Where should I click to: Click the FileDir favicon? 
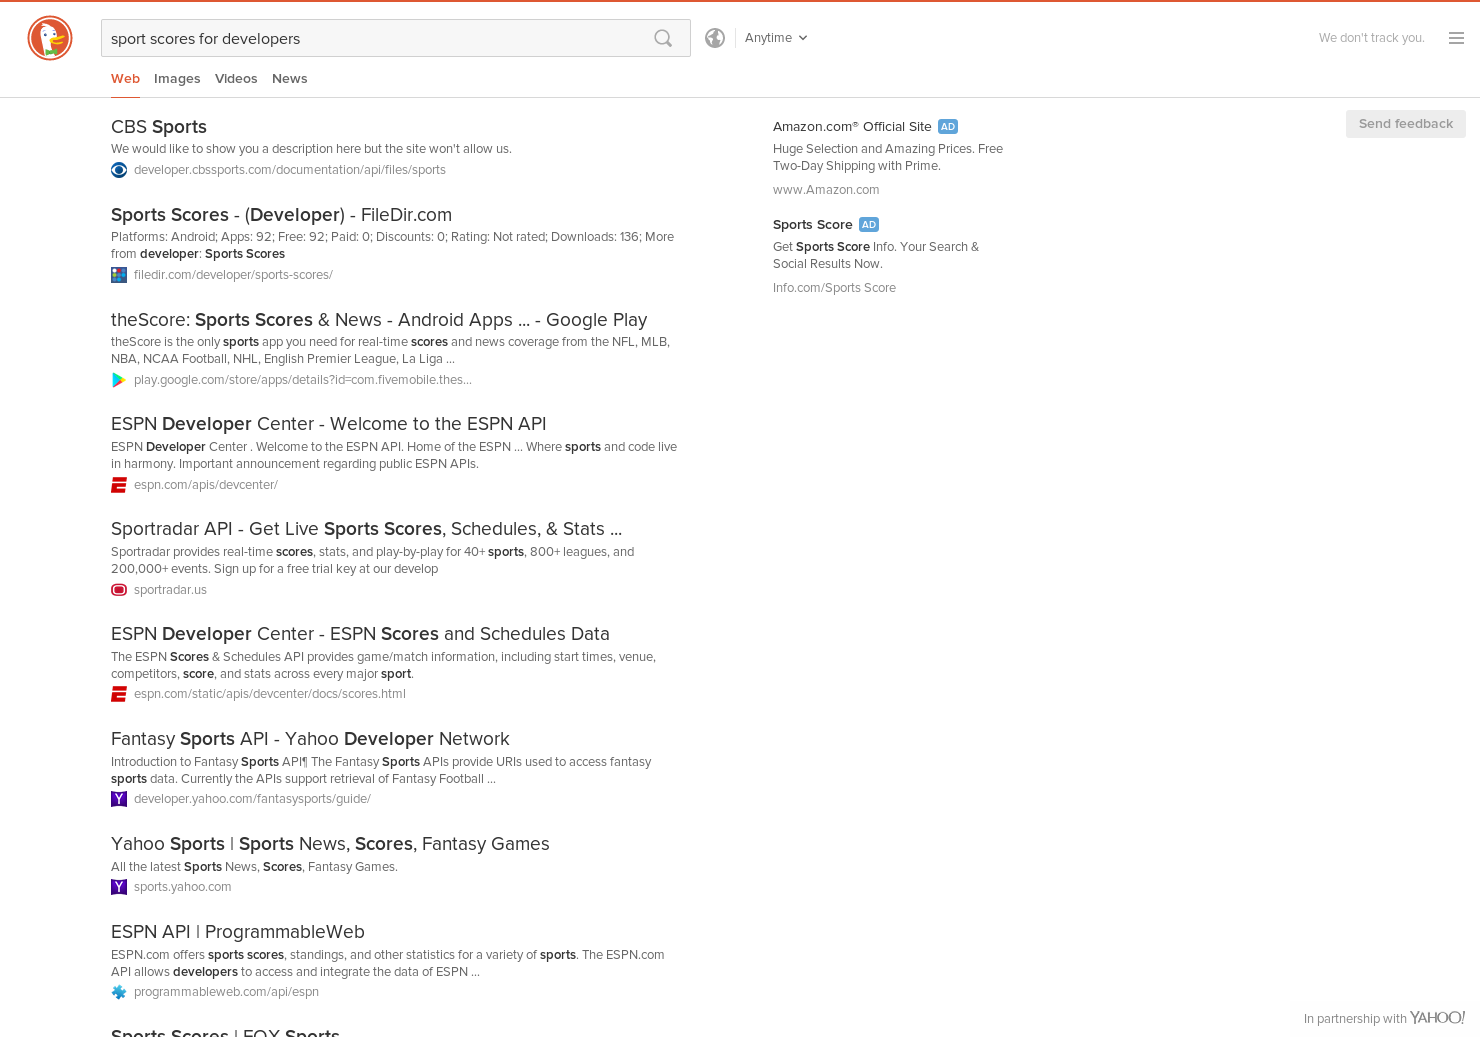point(119,275)
